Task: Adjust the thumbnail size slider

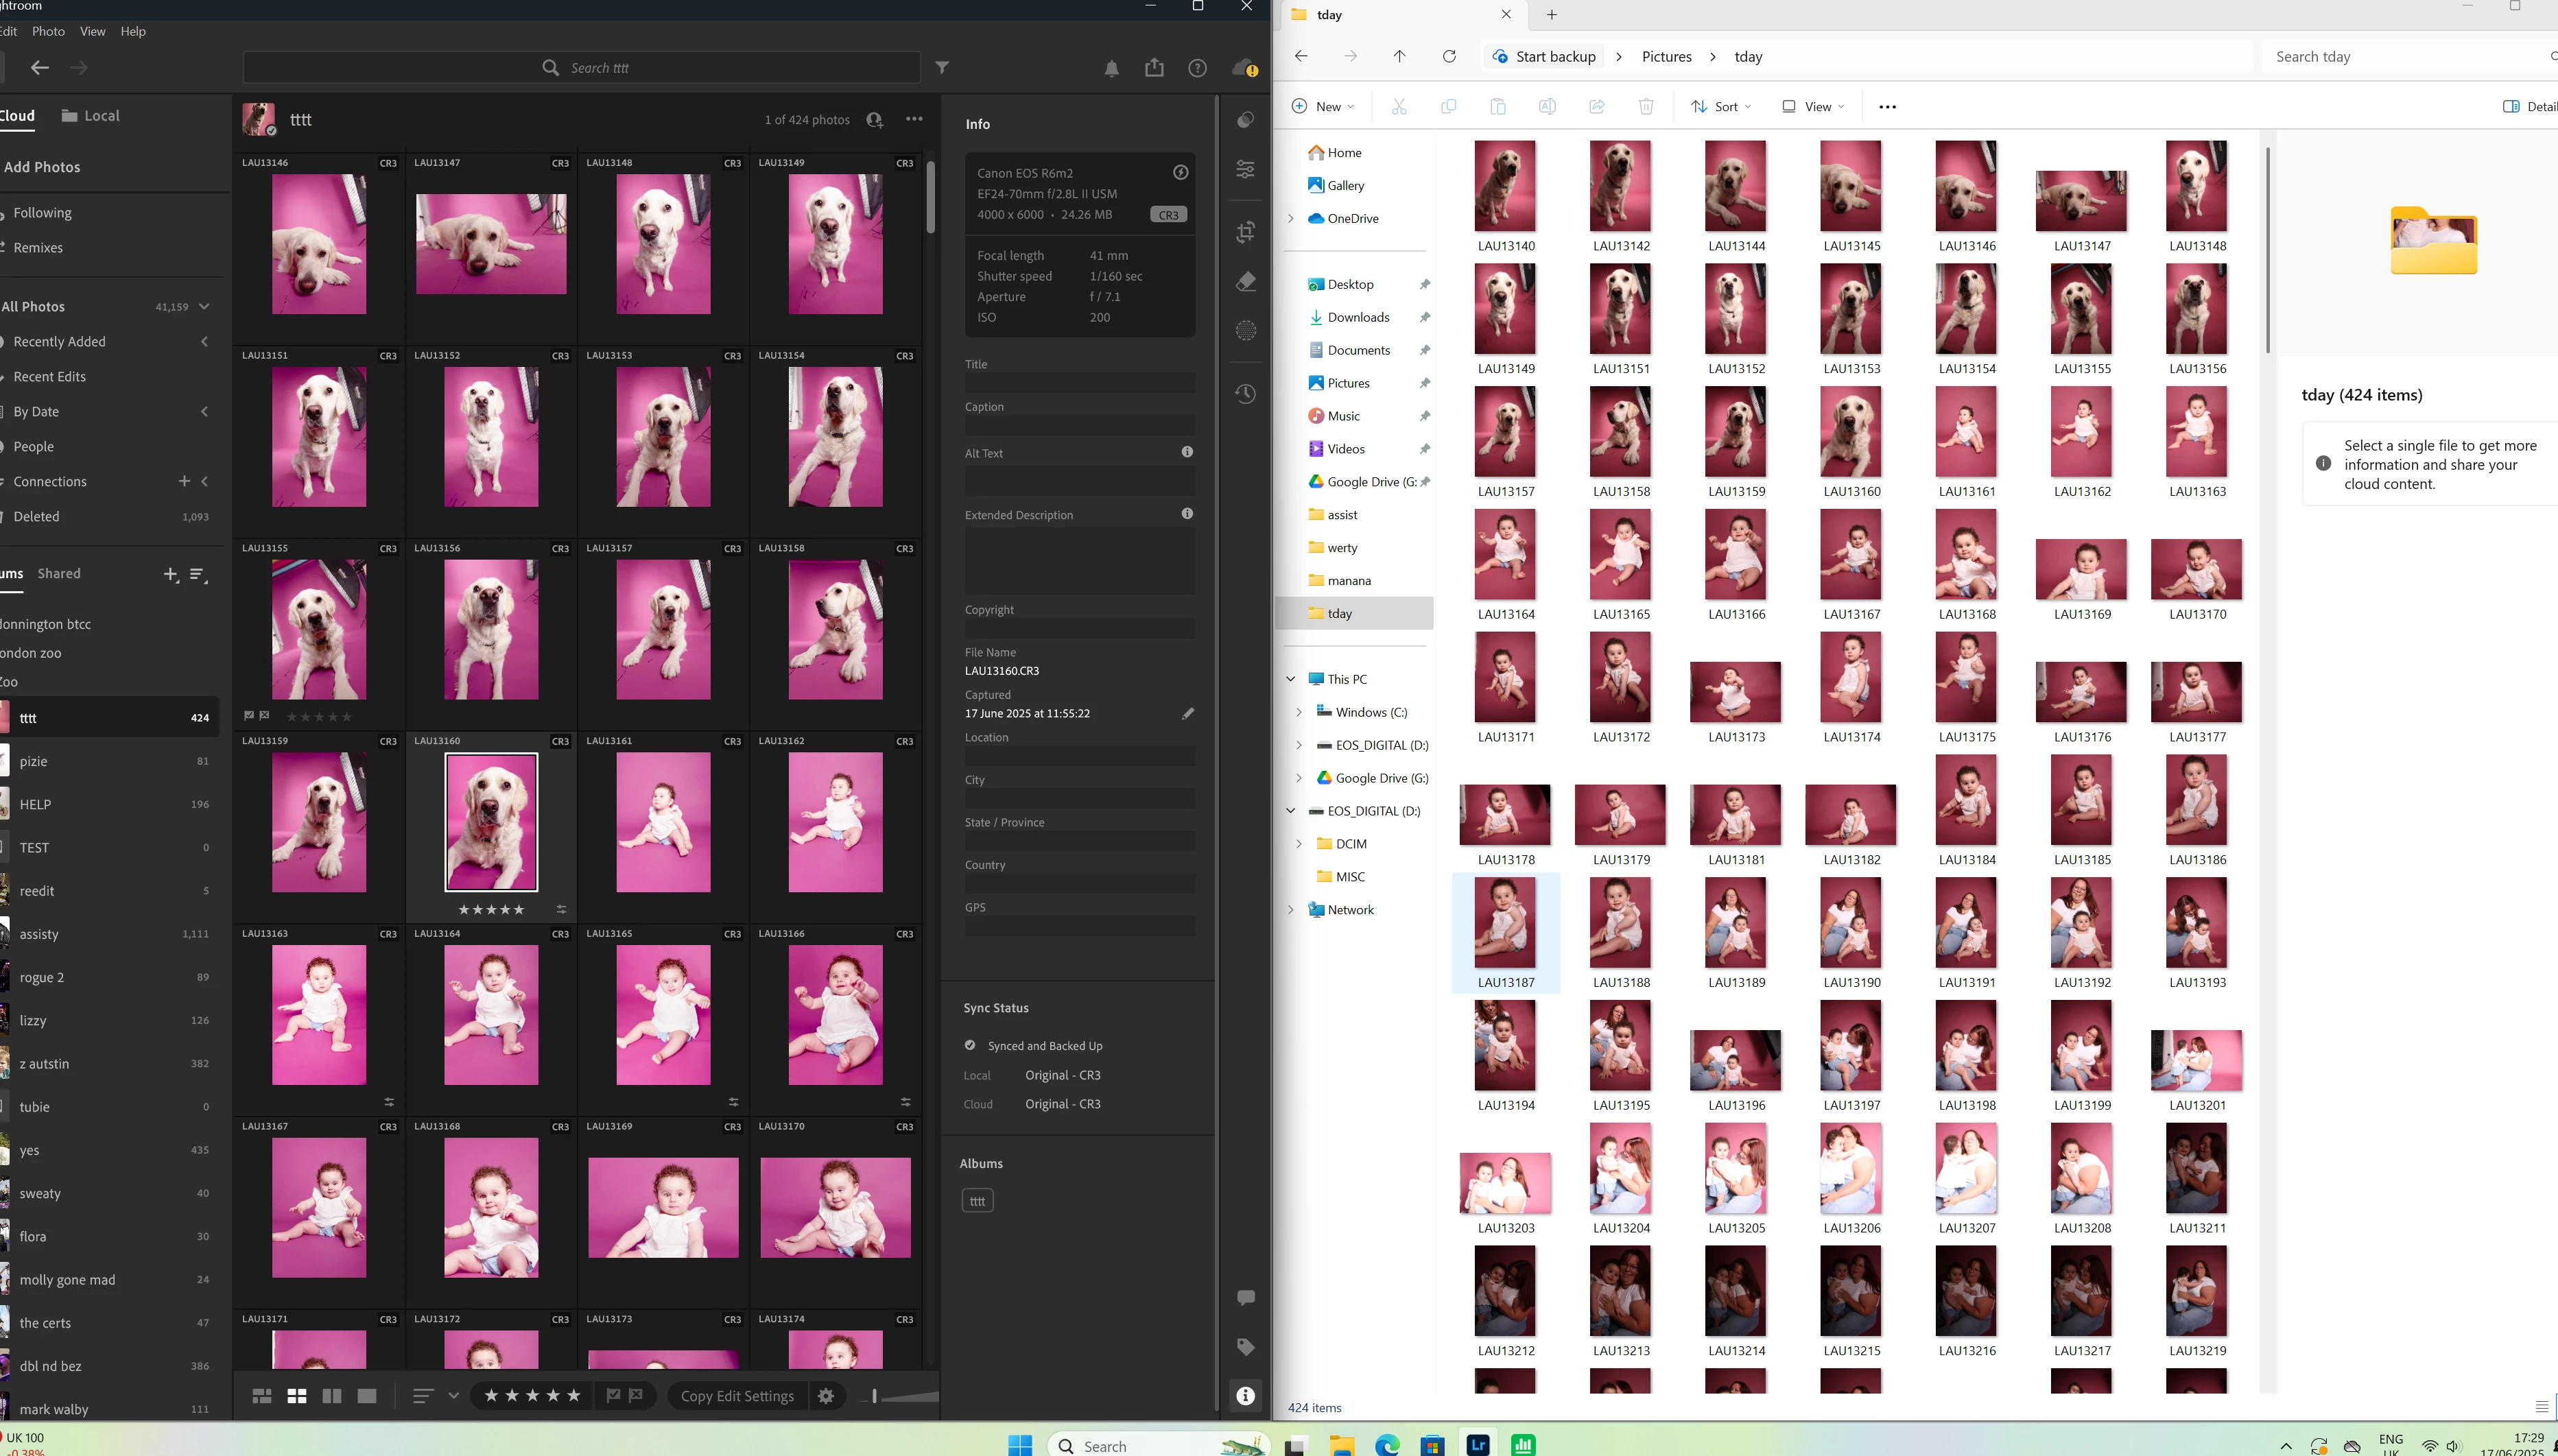Action: [x=874, y=1396]
